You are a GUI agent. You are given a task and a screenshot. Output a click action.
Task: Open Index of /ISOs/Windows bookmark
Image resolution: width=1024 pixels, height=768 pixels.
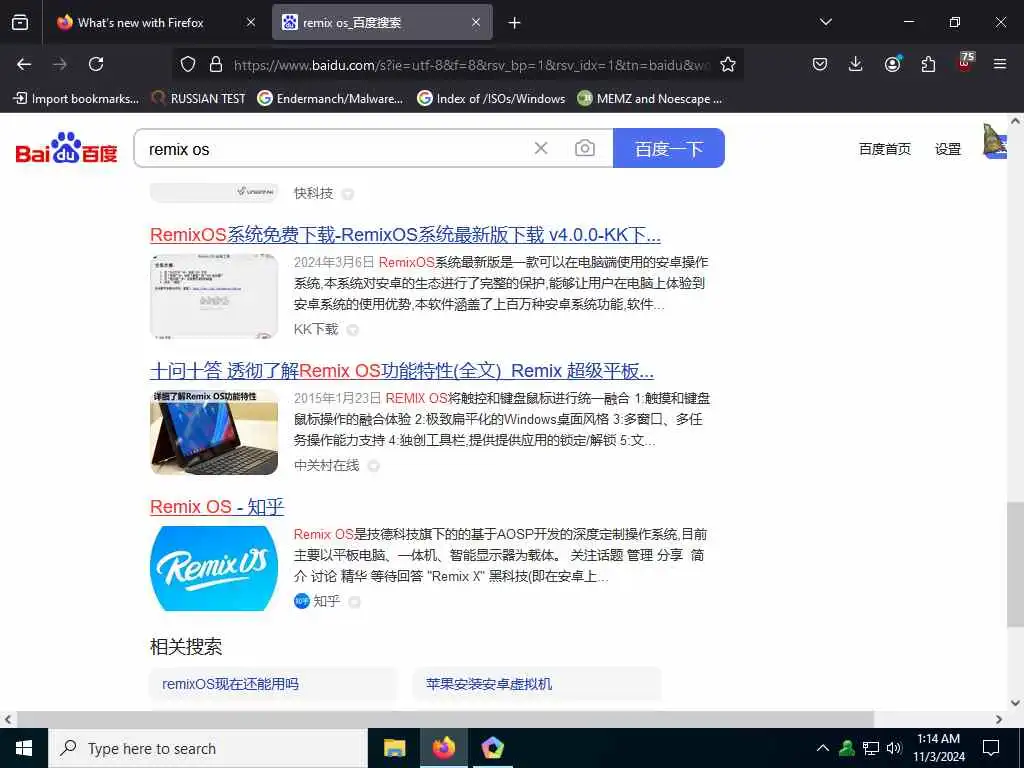[x=491, y=99]
